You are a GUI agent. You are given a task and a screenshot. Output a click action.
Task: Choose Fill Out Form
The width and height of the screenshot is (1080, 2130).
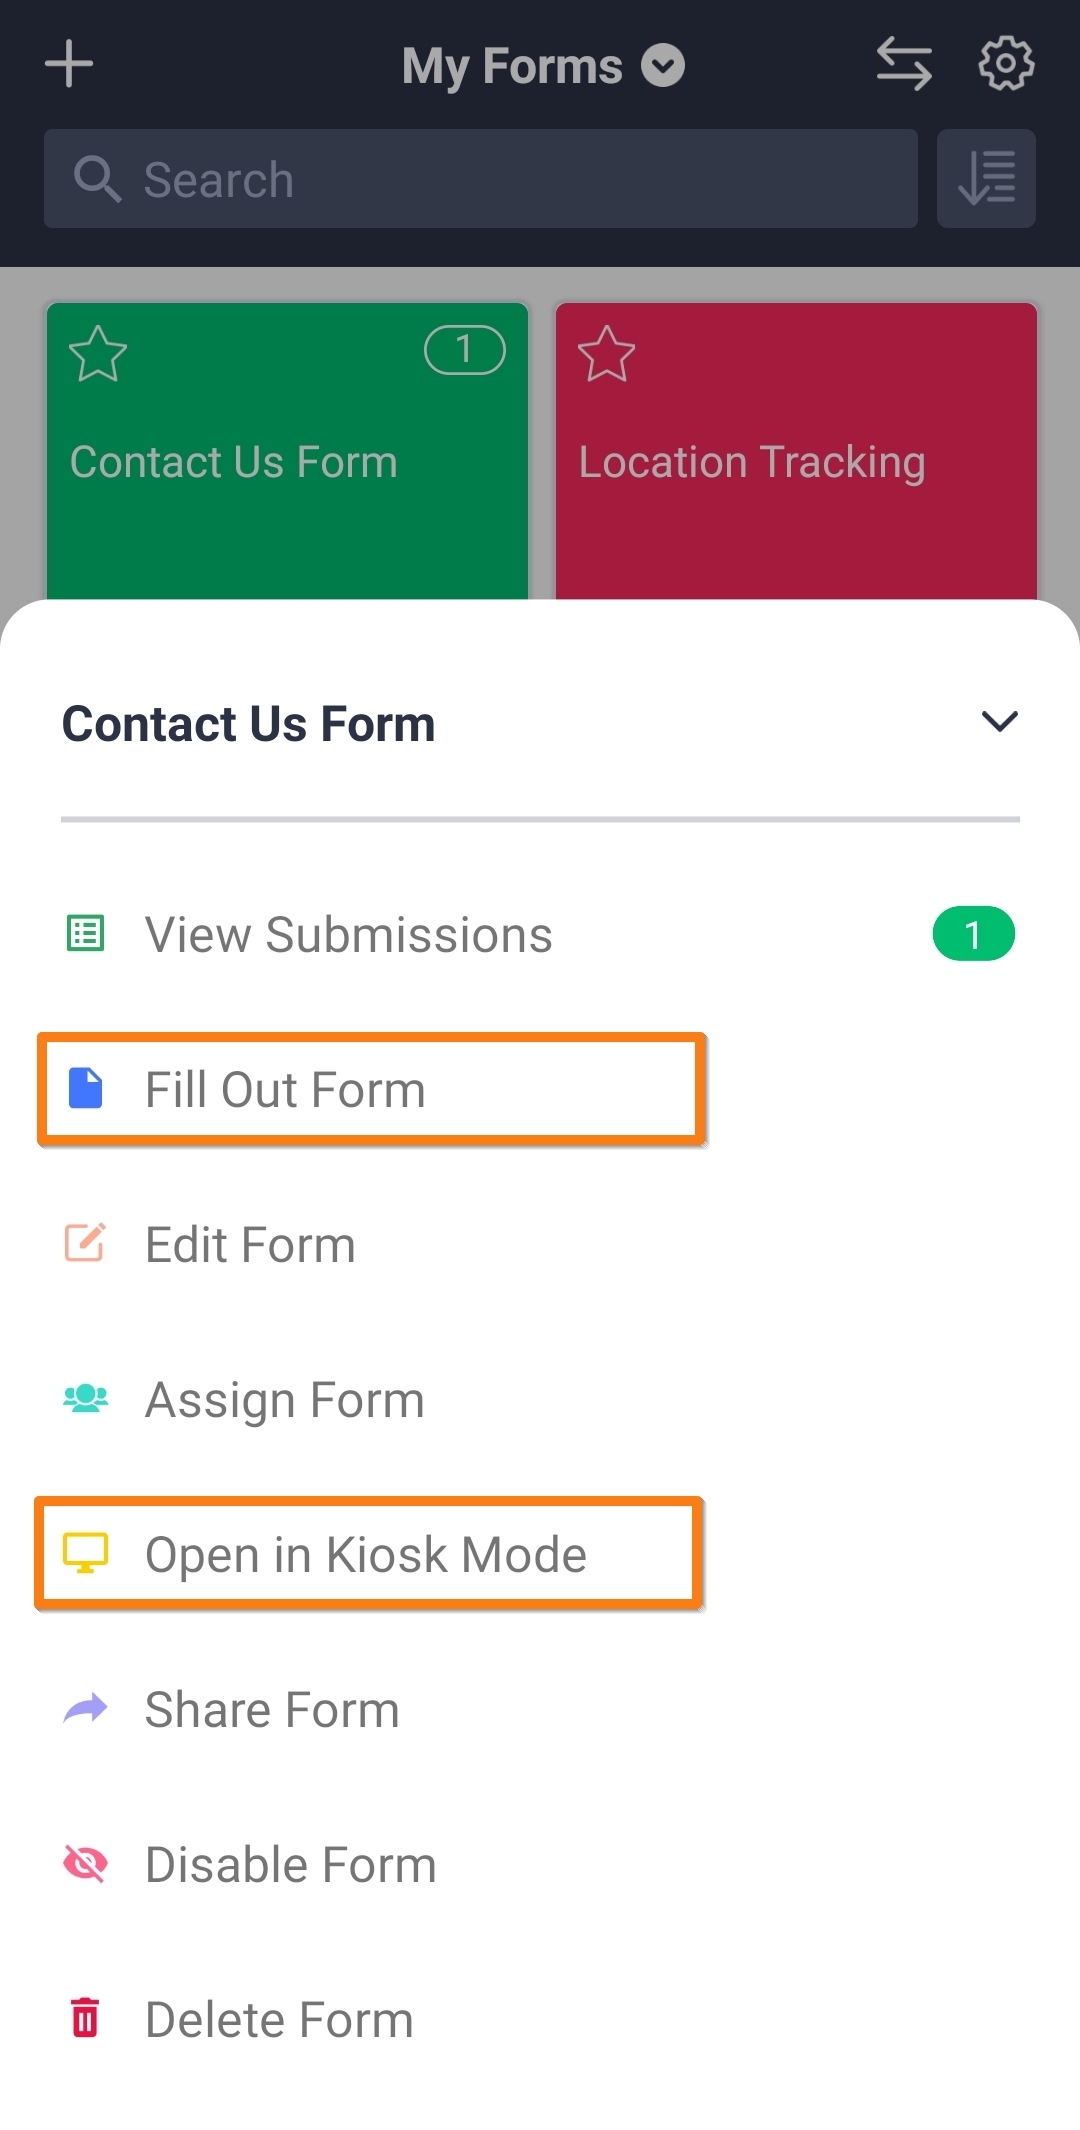(x=286, y=1090)
